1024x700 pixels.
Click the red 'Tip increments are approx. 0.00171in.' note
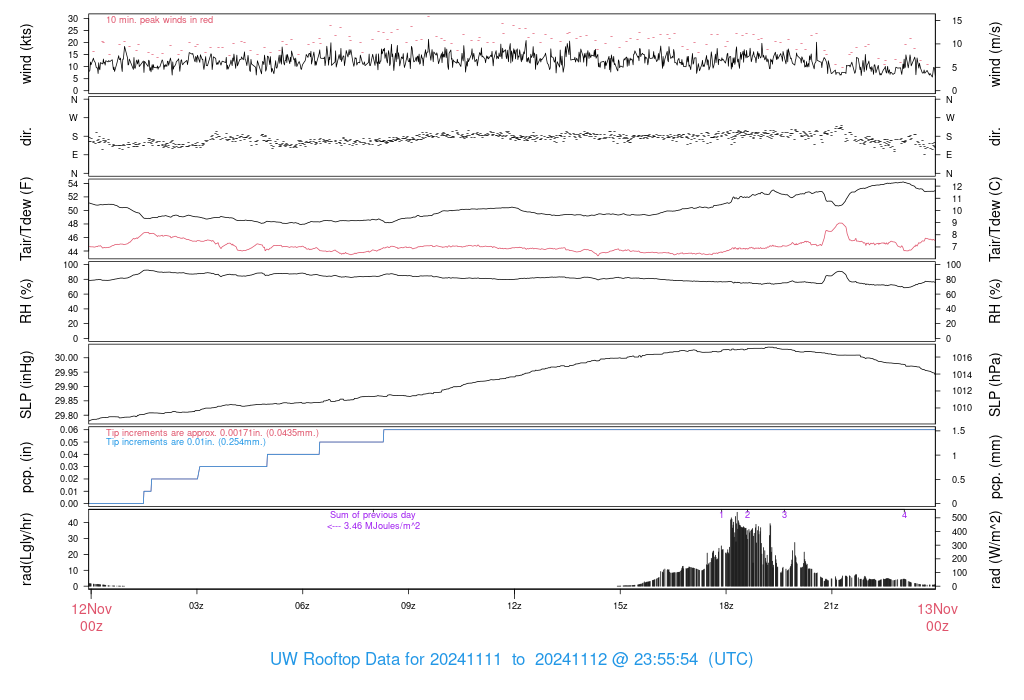pos(212,432)
